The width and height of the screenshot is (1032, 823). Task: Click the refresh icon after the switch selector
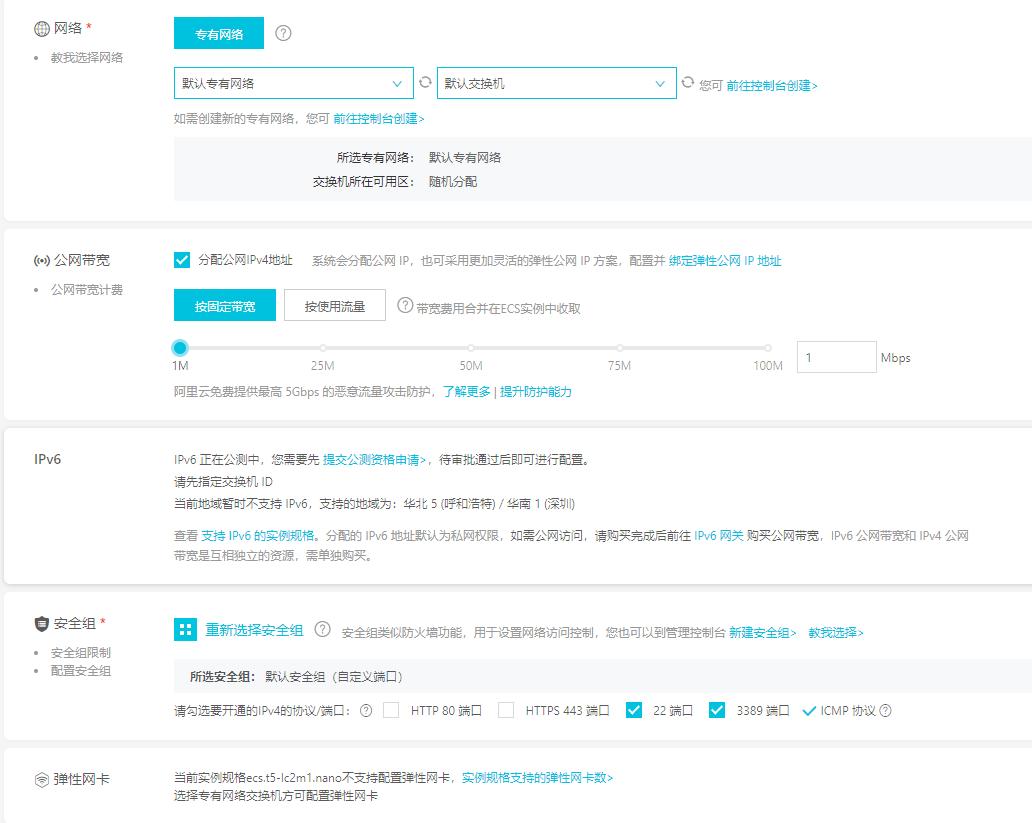[687, 84]
